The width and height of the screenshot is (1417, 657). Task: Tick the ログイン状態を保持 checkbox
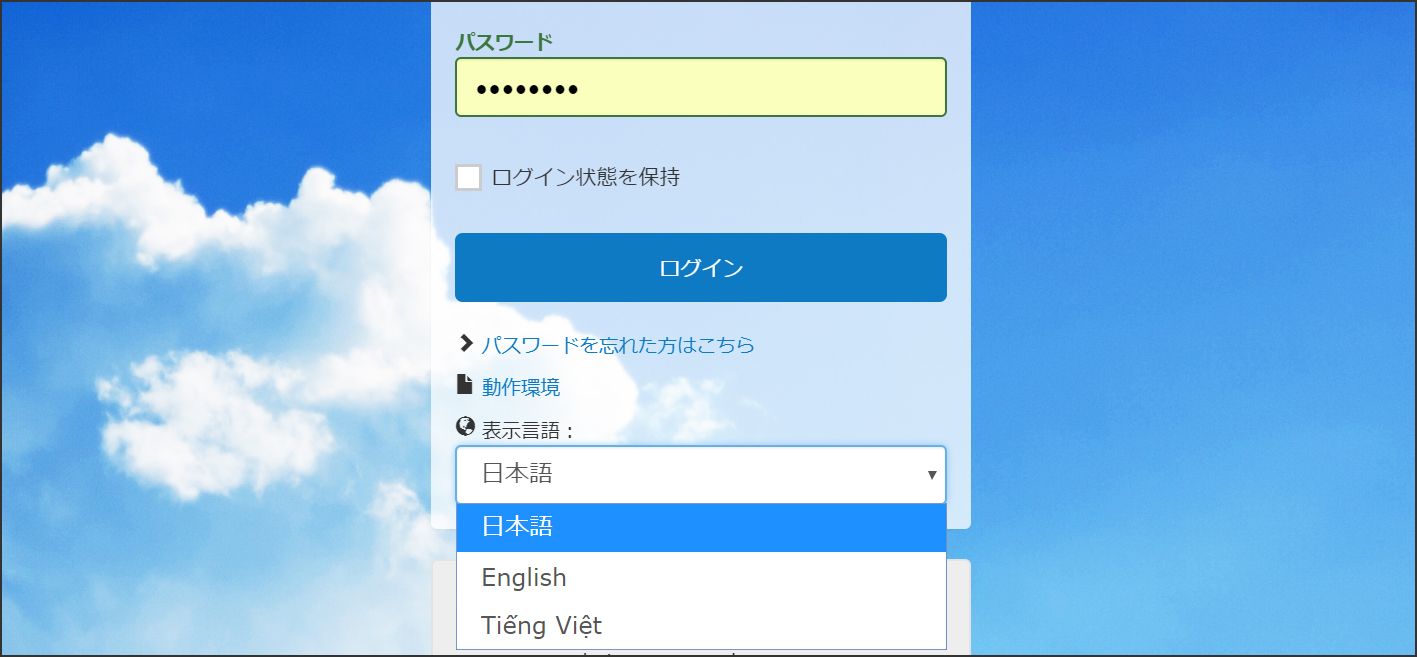coord(468,178)
